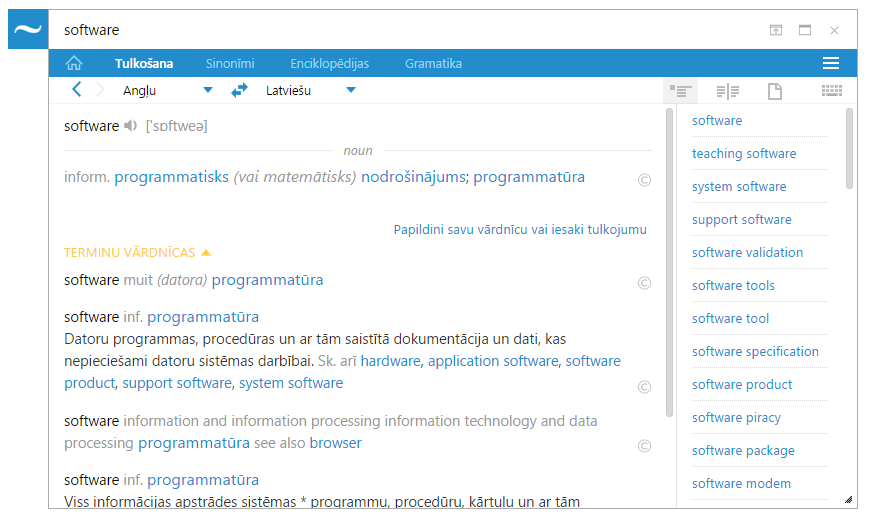Click in the search field containing software
Viewport: 869px width, 528px height.
pyautogui.click(x=400, y=30)
